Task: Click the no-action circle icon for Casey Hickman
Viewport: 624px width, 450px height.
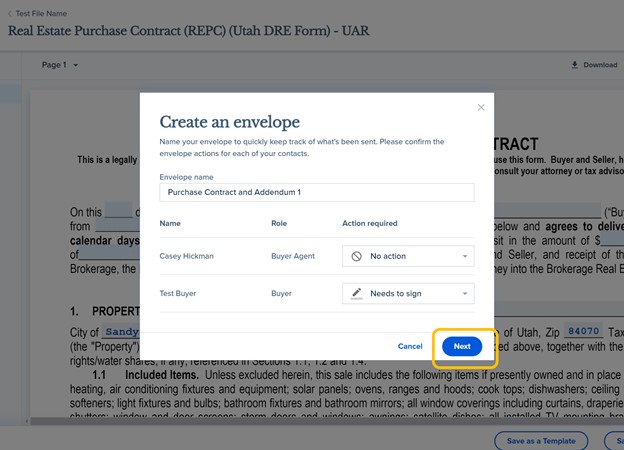Action: [357, 256]
